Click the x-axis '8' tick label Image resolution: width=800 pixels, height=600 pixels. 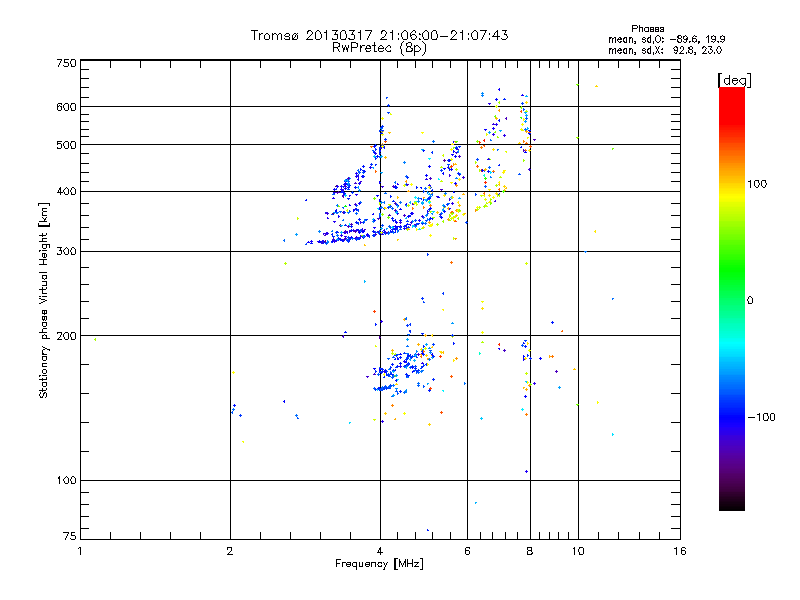tap(530, 551)
